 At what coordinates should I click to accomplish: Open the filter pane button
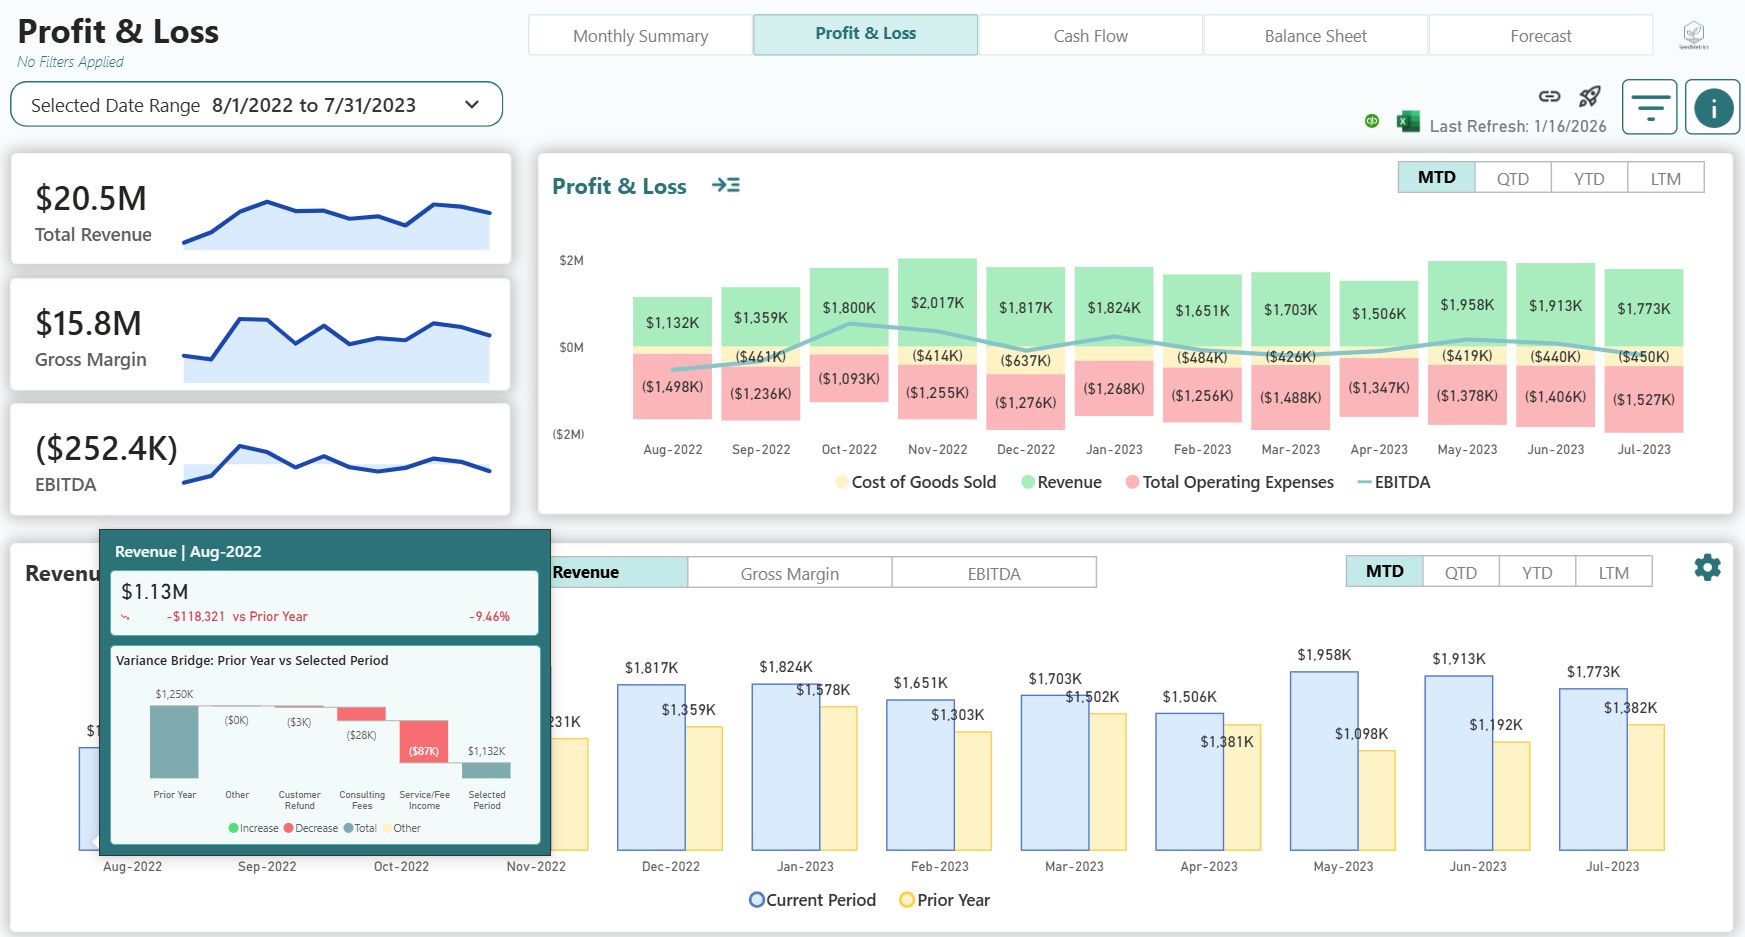click(1649, 107)
